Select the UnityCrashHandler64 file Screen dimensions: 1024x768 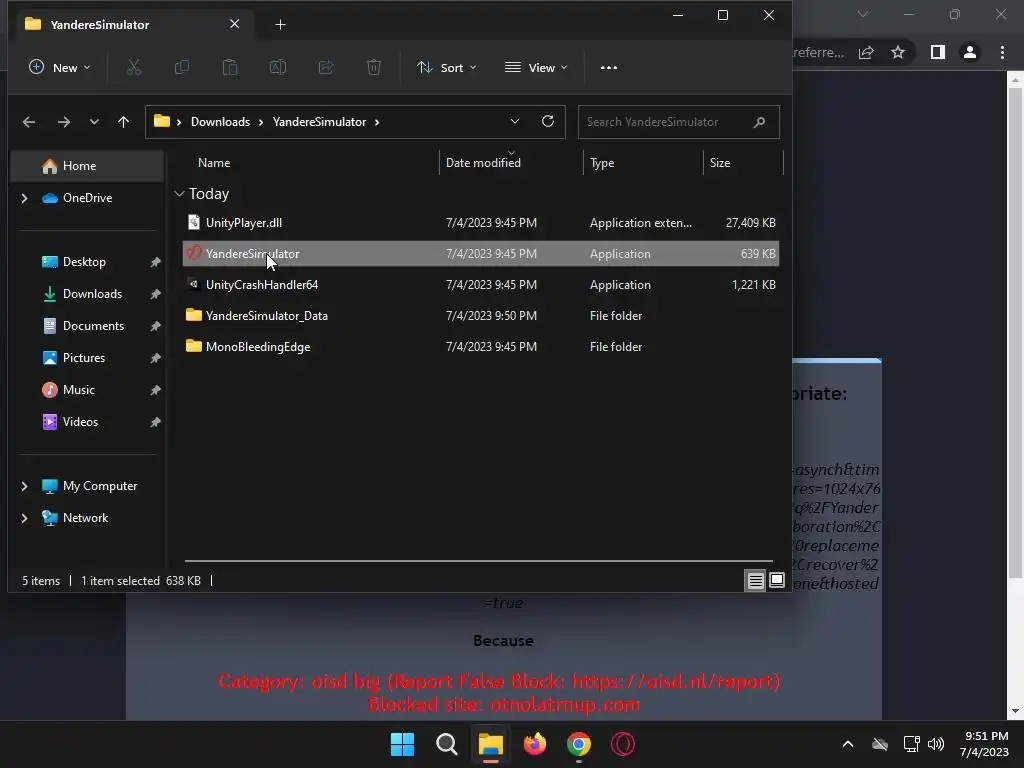coord(481,285)
